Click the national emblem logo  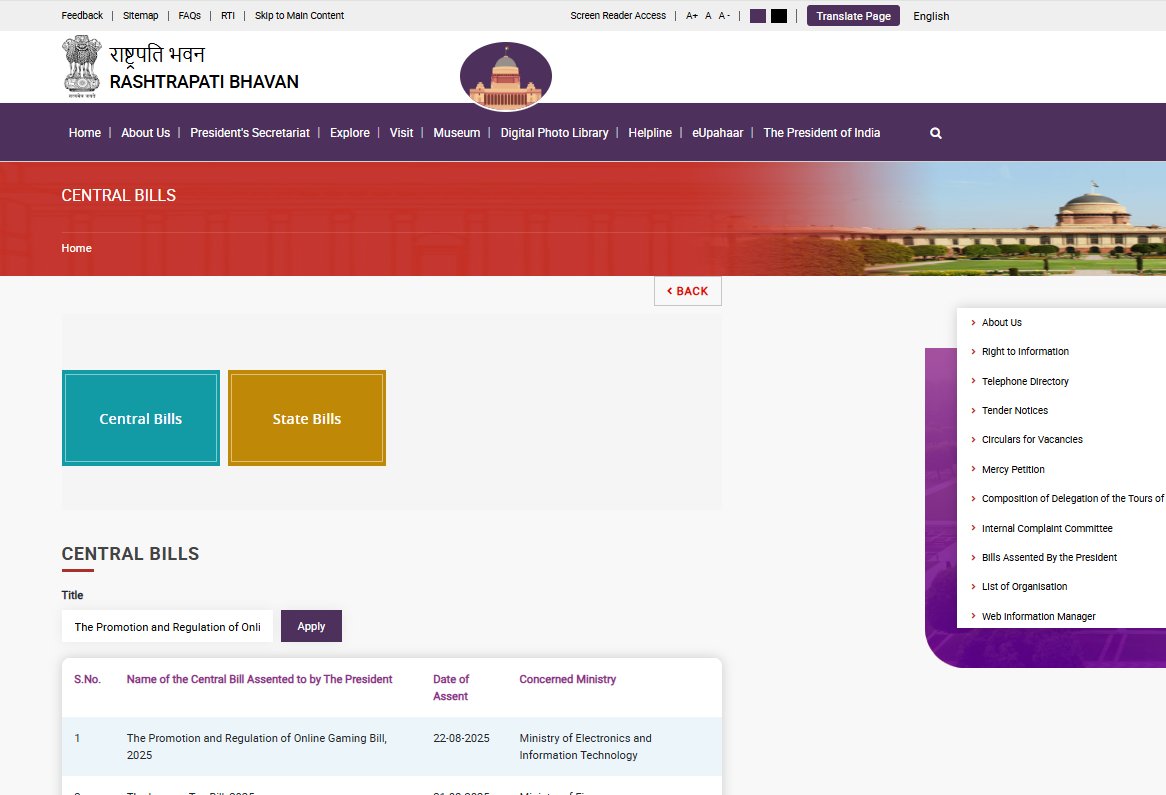point(81,67)
